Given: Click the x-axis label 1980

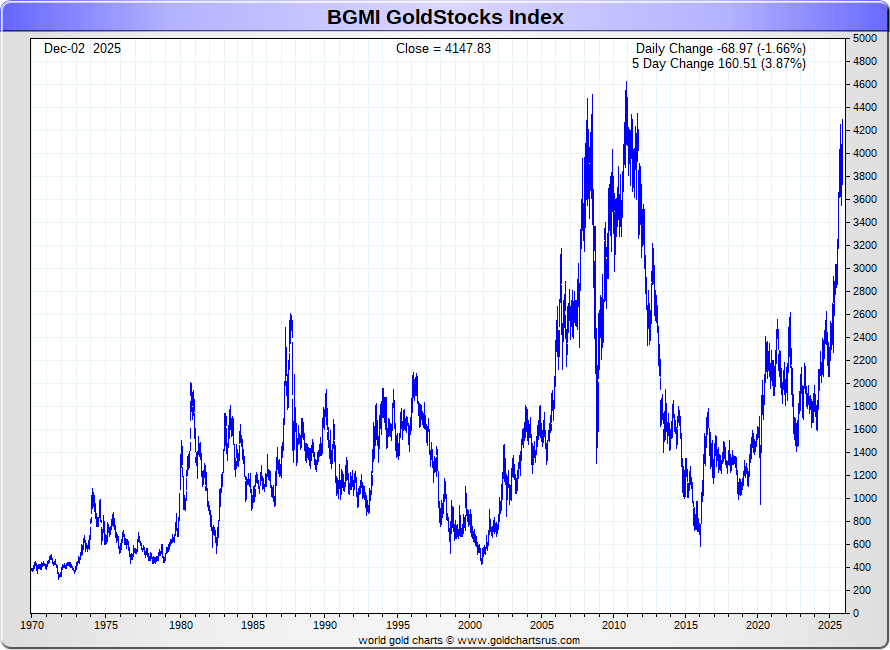Looking at the screenshot, I should point(180,626).
